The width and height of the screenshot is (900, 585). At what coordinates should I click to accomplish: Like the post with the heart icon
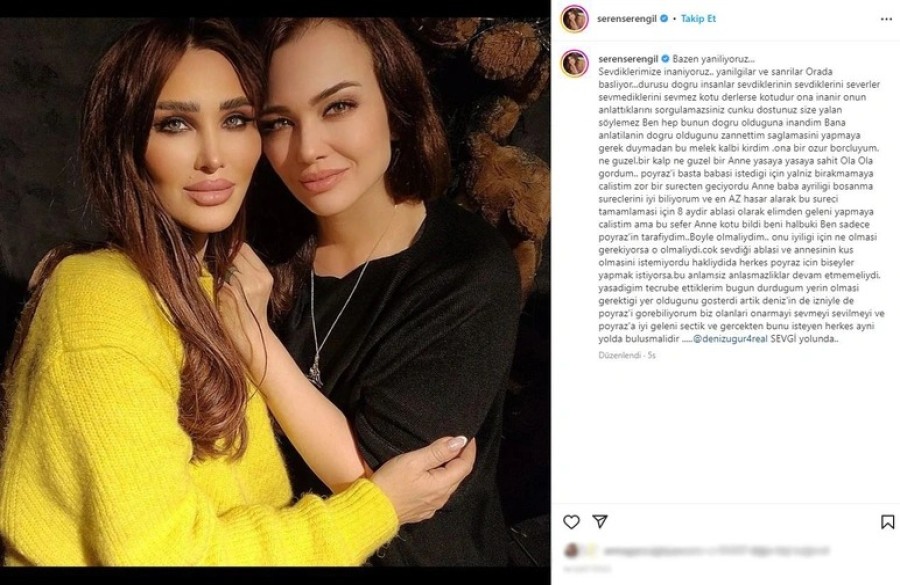click(571, 521)
